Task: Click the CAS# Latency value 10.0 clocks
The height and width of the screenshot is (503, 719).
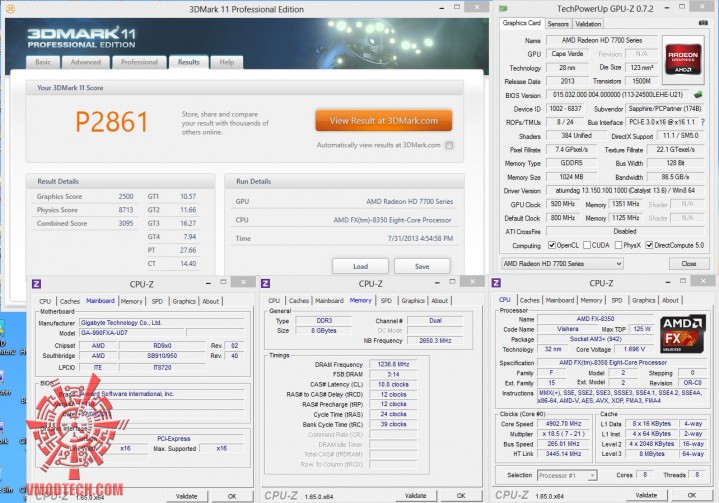Action: coord(393,385)
